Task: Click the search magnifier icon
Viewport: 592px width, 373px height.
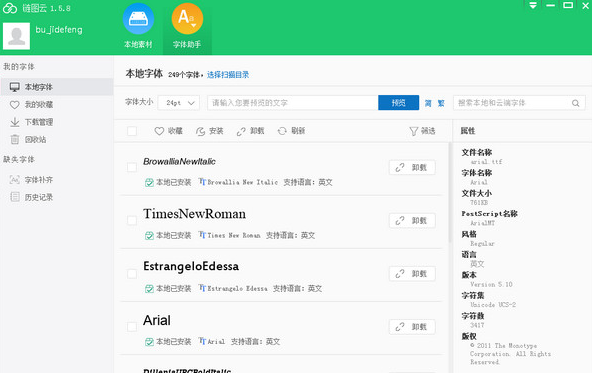Action: [x=575, y=103]
